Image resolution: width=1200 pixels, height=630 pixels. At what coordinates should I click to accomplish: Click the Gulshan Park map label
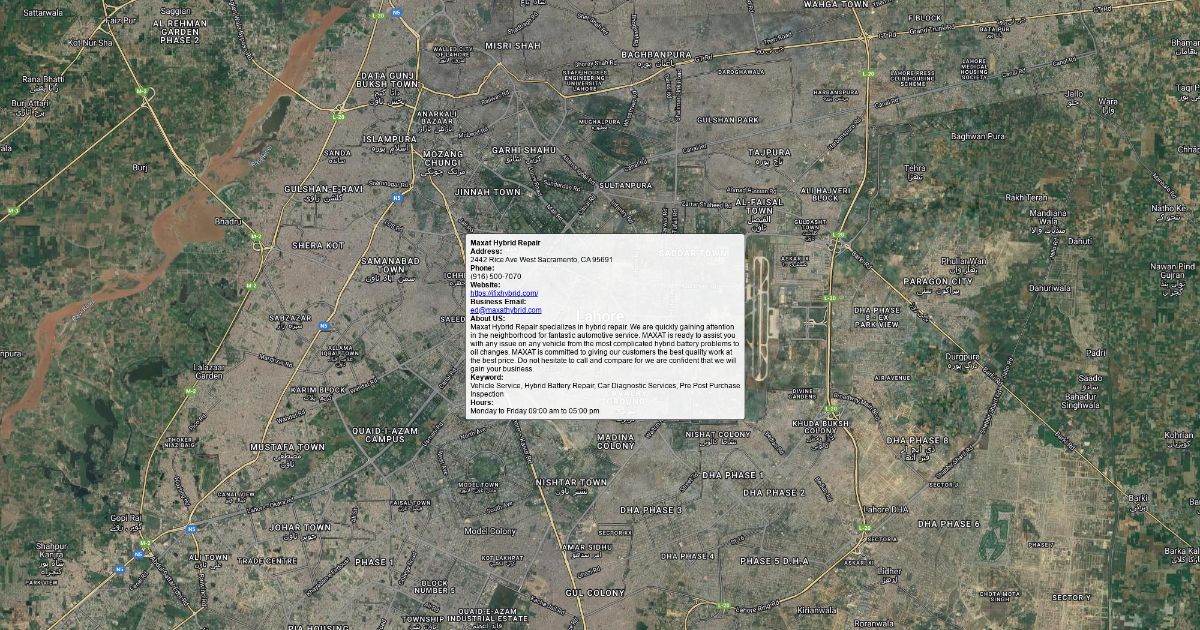pos(728,120)
